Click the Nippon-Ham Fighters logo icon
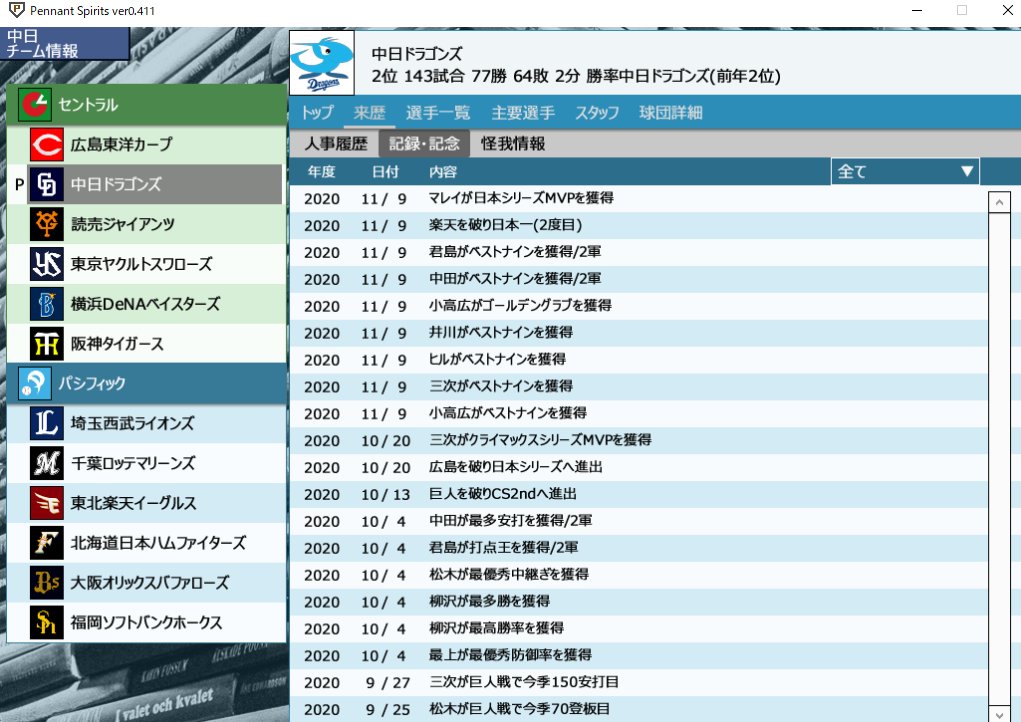Viewport: 1021px width, 722px height. coord(47,543)
